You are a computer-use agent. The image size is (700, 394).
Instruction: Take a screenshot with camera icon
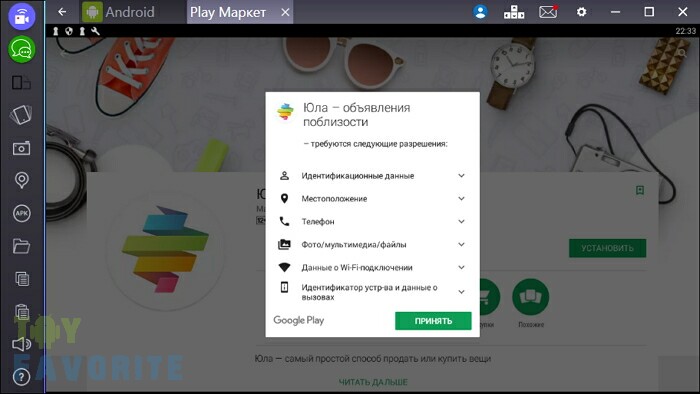(21, 148)
